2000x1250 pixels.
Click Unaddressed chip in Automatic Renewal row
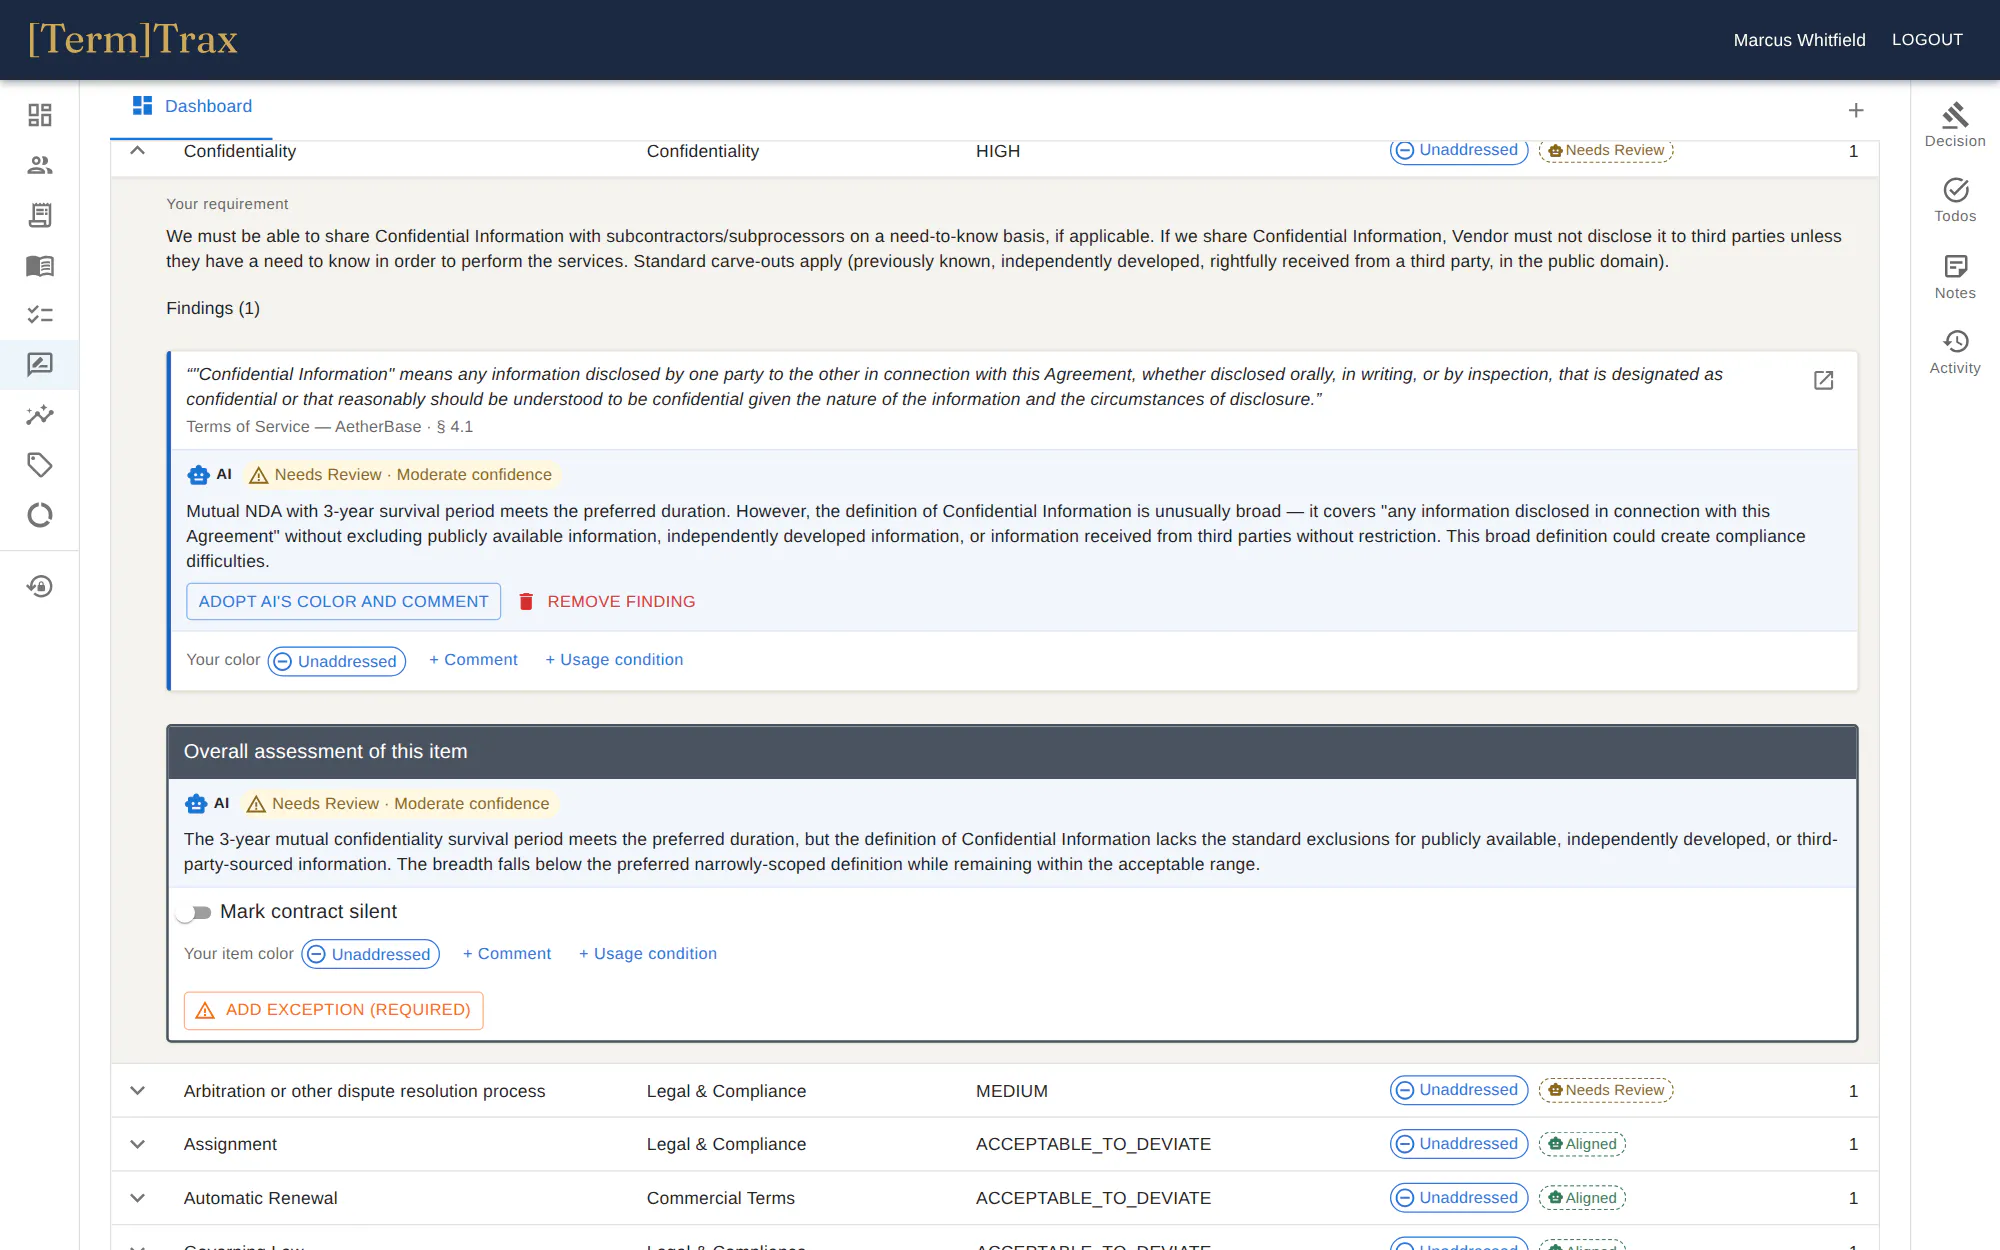pos(1459,1198)
